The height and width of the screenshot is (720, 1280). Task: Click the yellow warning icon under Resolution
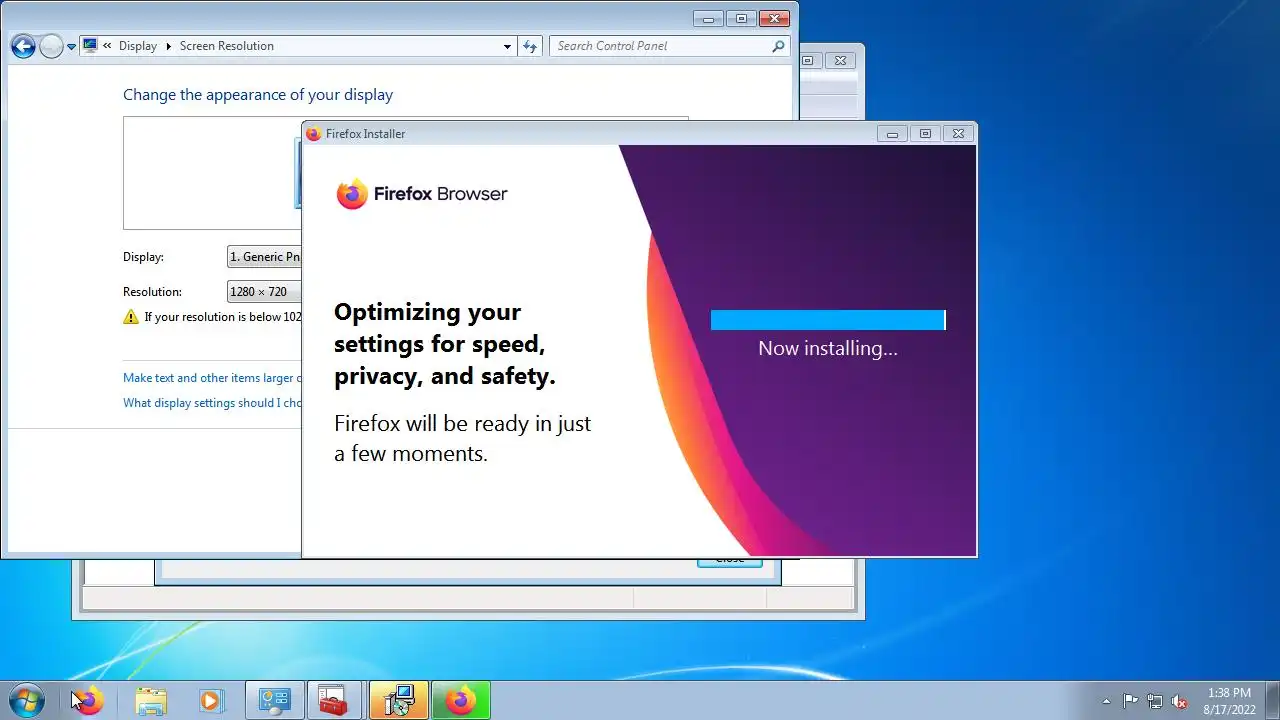pyautogui.click(x=131, y=317)
